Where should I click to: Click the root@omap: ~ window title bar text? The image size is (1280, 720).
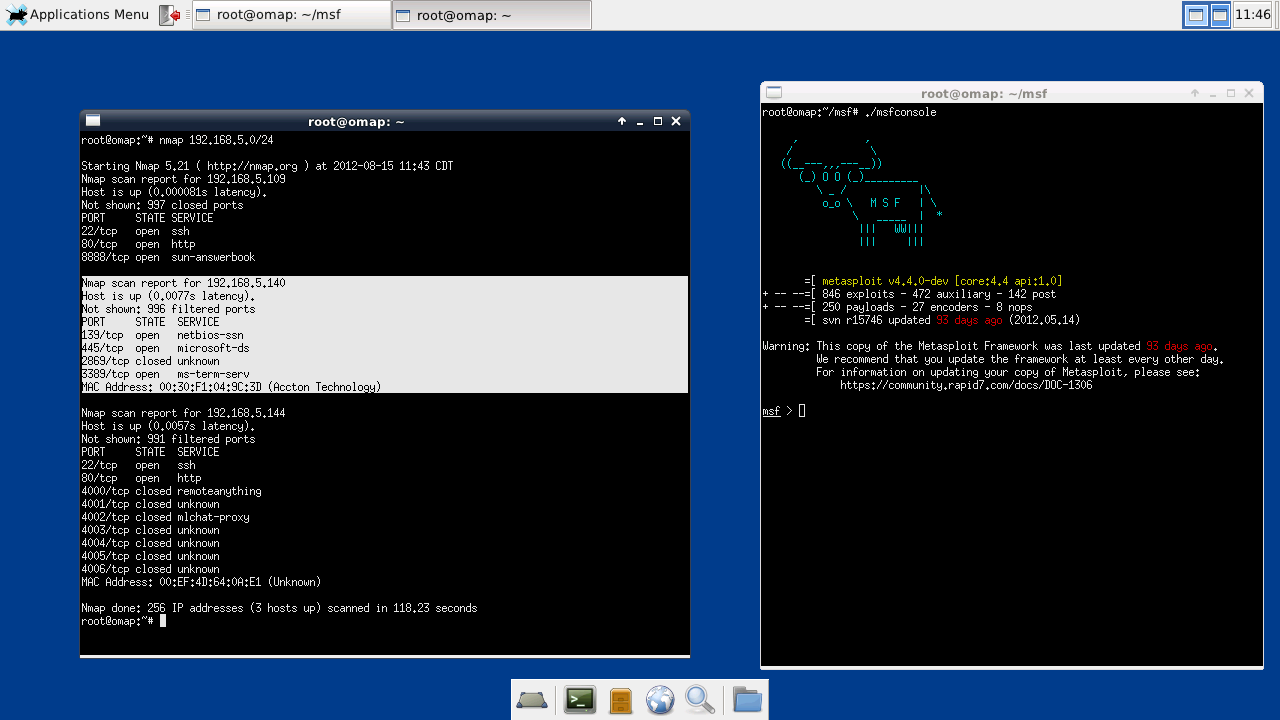356,122
